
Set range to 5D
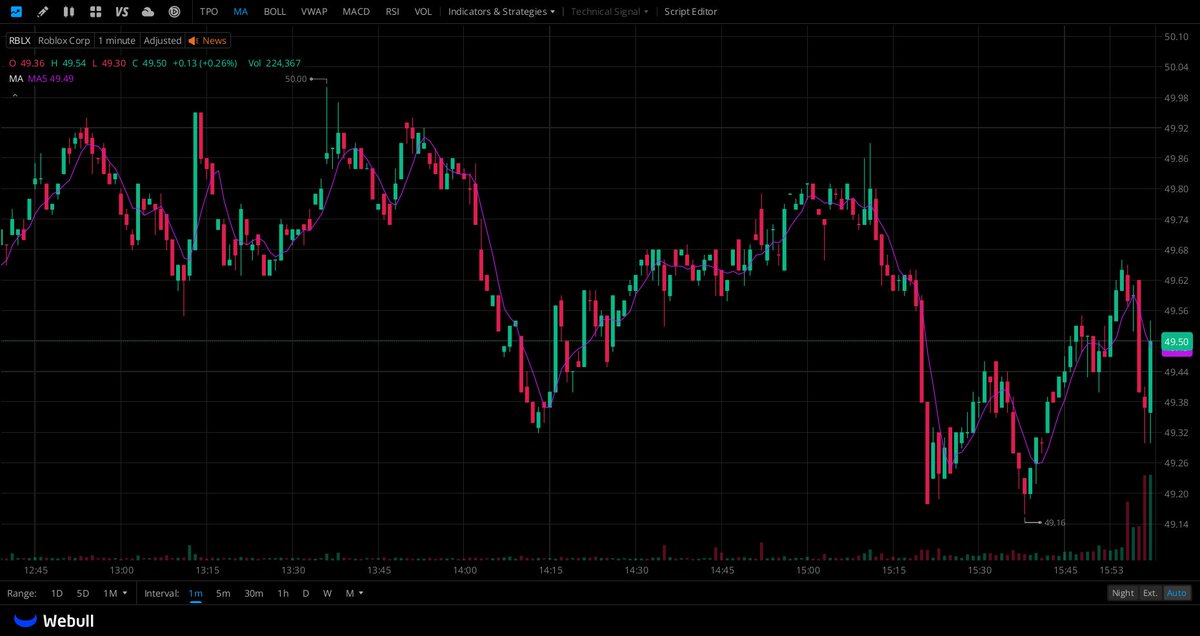click(x=83, y=593)
